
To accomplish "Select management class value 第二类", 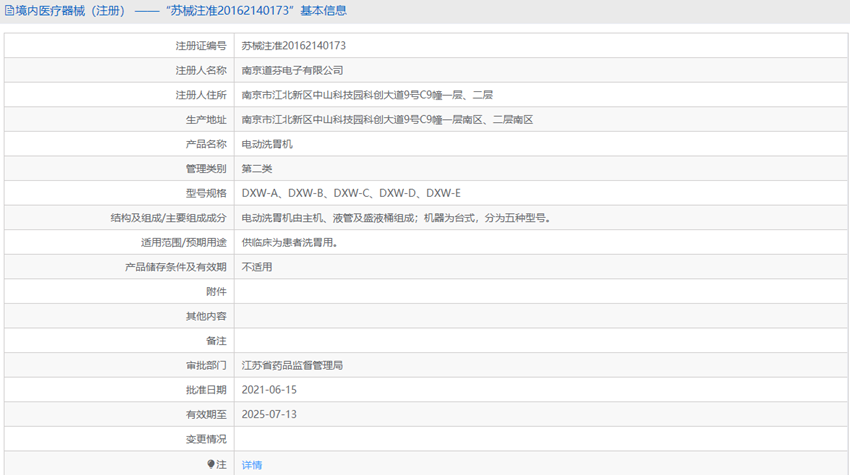I will (x=256, y=169).
